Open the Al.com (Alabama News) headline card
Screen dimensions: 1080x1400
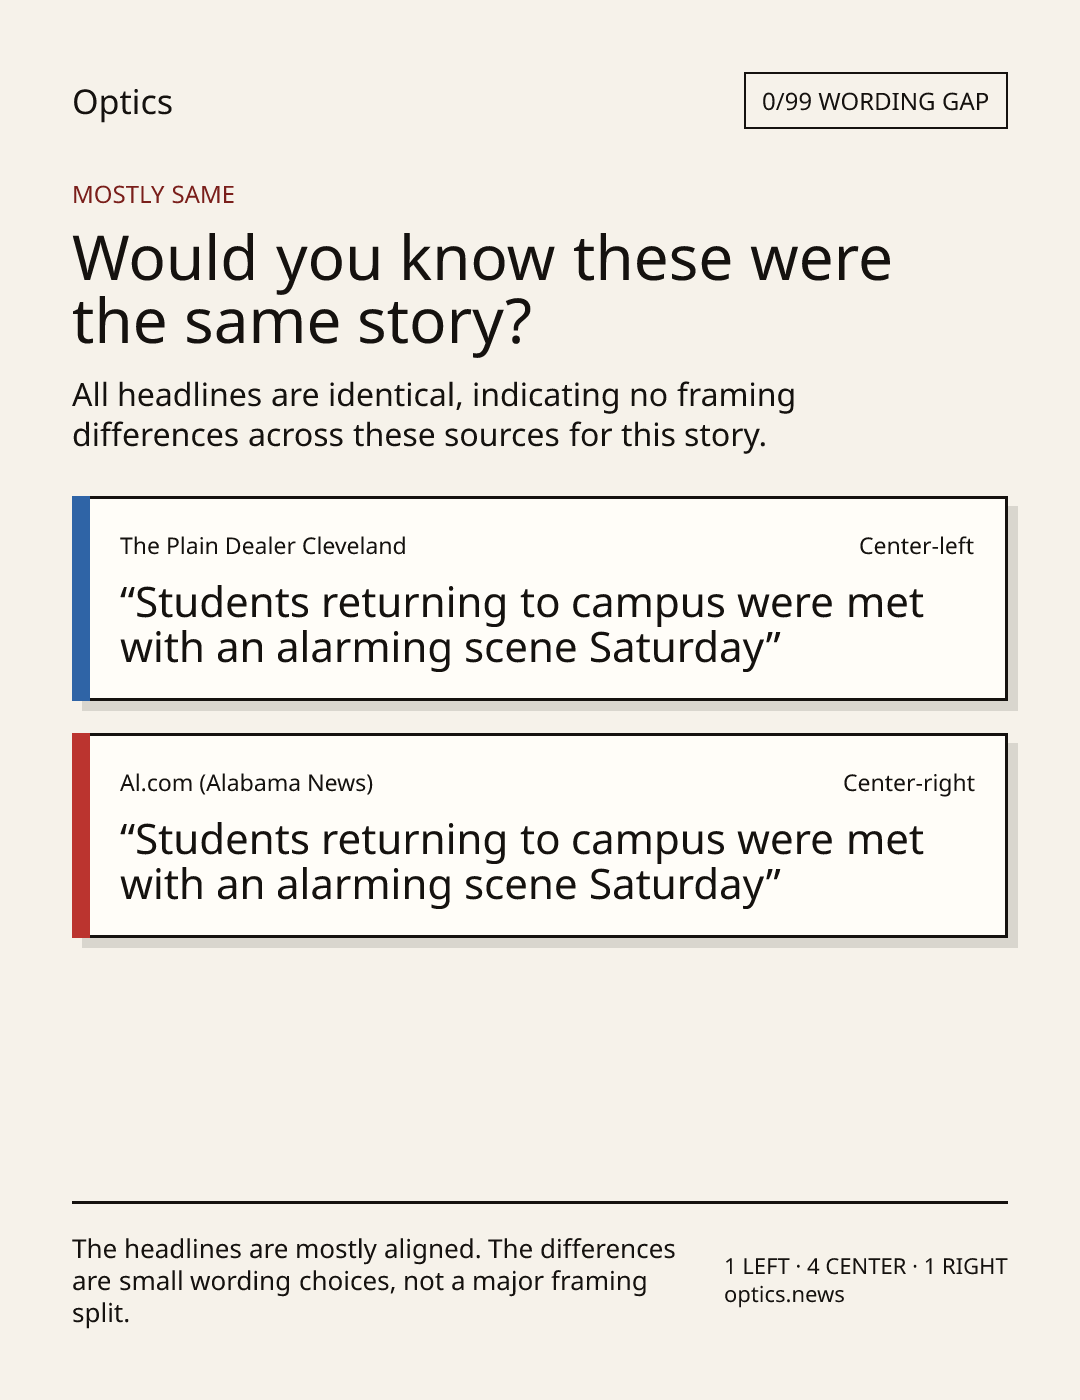[539, 835]
